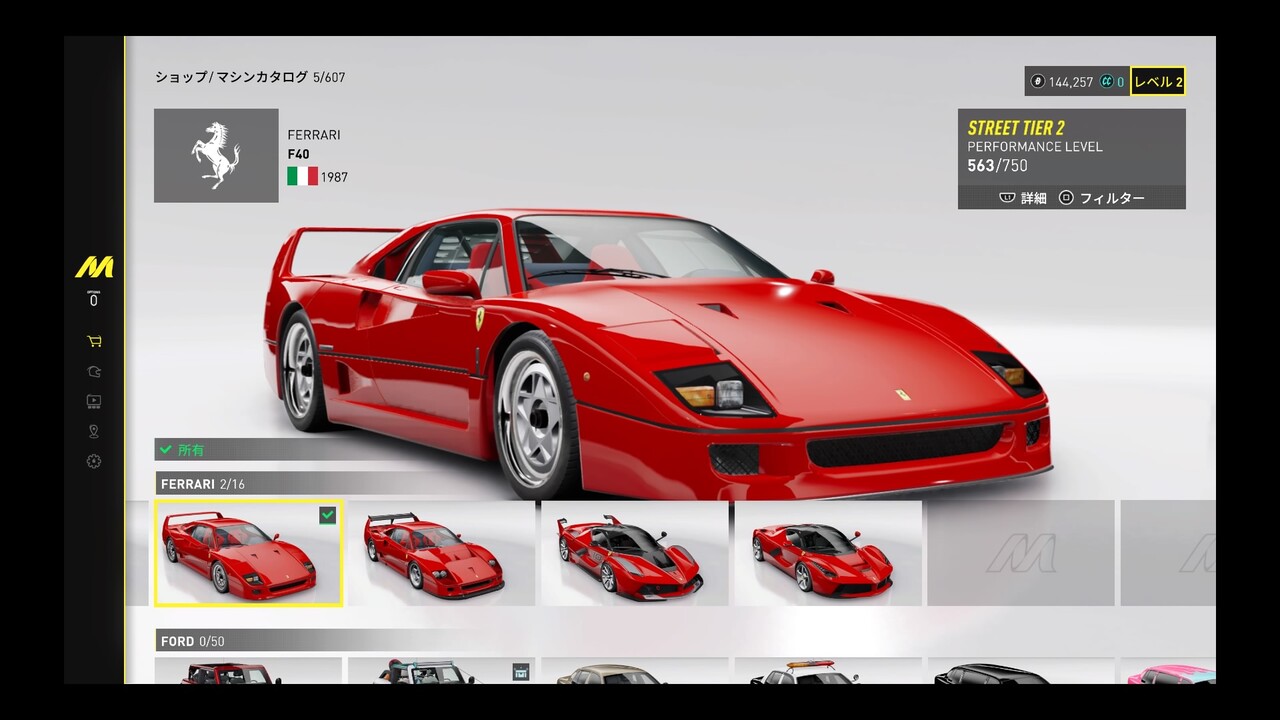Click the badge icon on second Ford thumbnail

(x=520, y=672)
